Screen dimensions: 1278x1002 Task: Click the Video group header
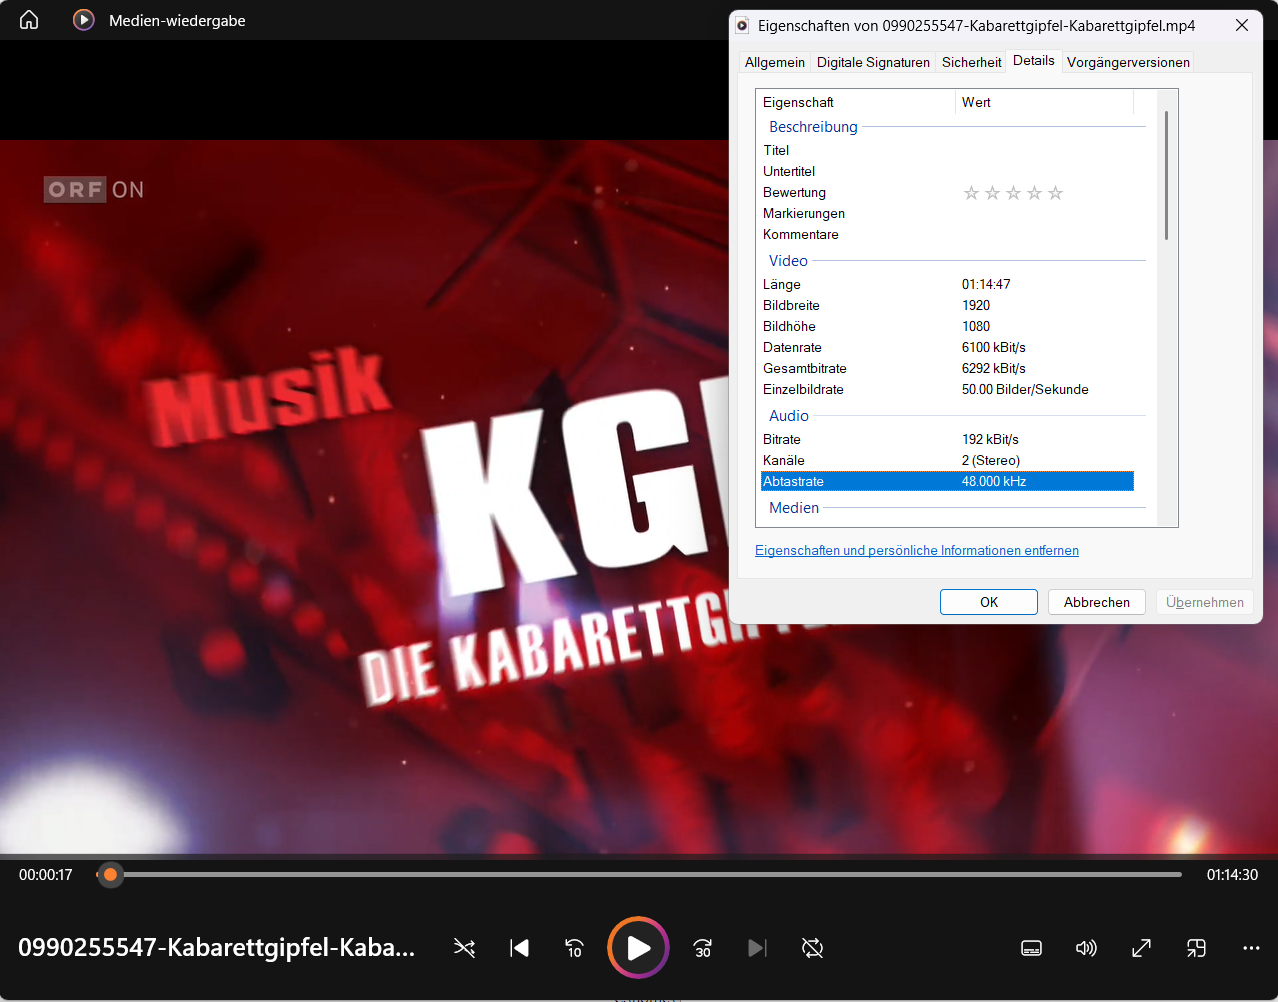pos(788,261)
